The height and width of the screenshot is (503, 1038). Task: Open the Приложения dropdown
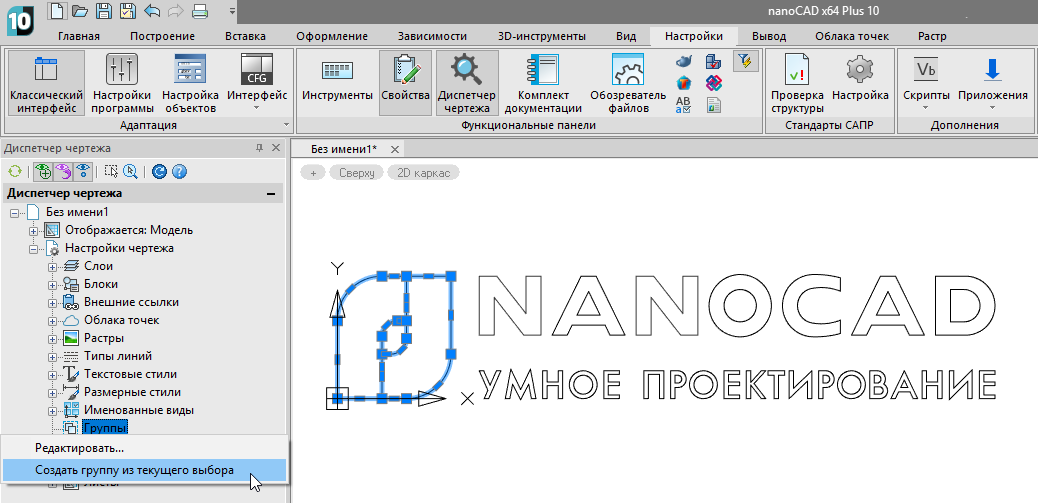[992, 83]
